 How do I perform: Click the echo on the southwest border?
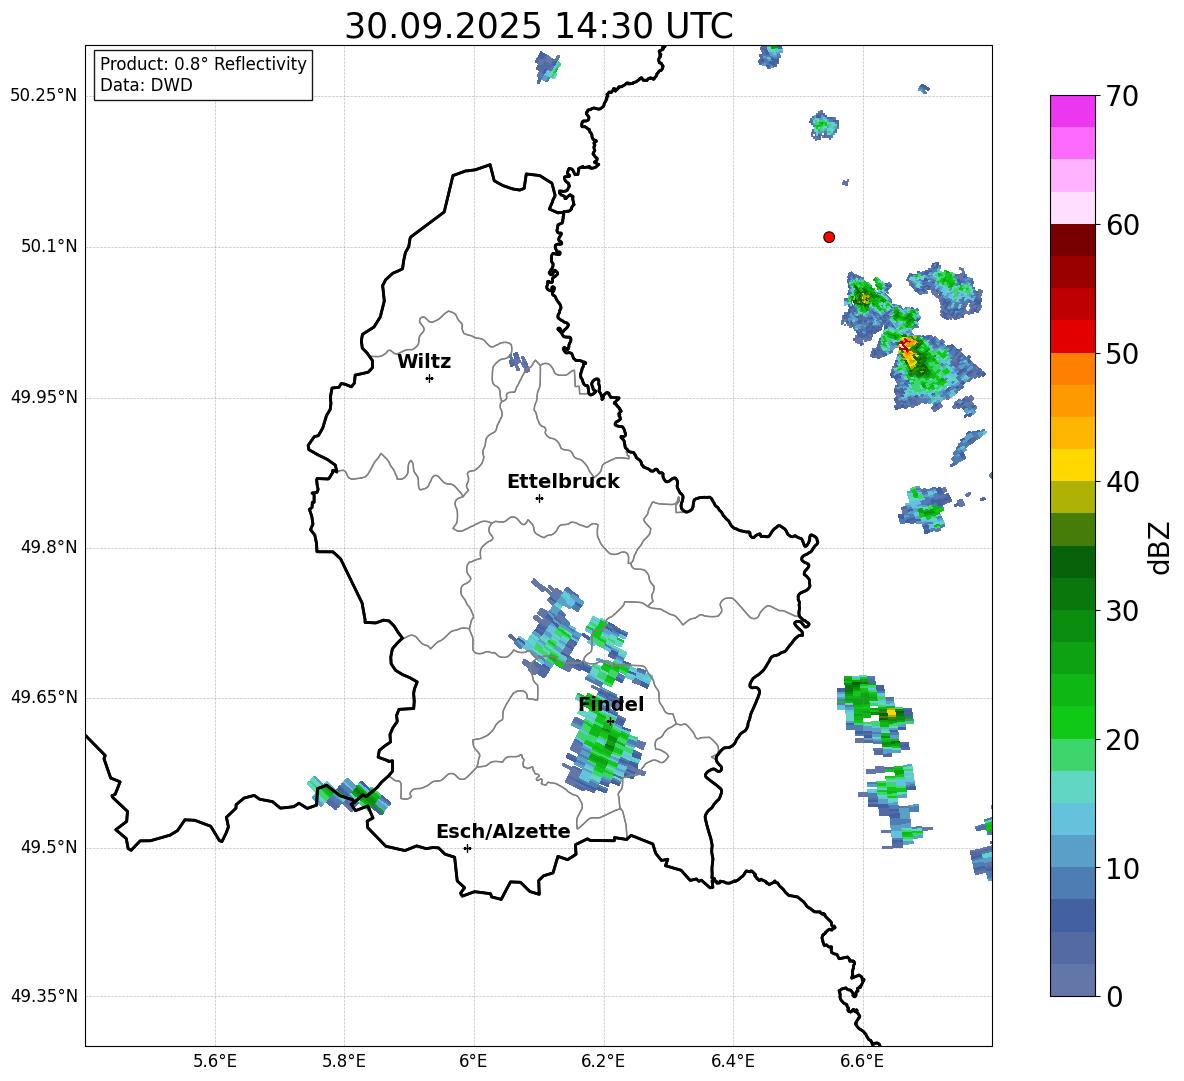tap(350, 795)
